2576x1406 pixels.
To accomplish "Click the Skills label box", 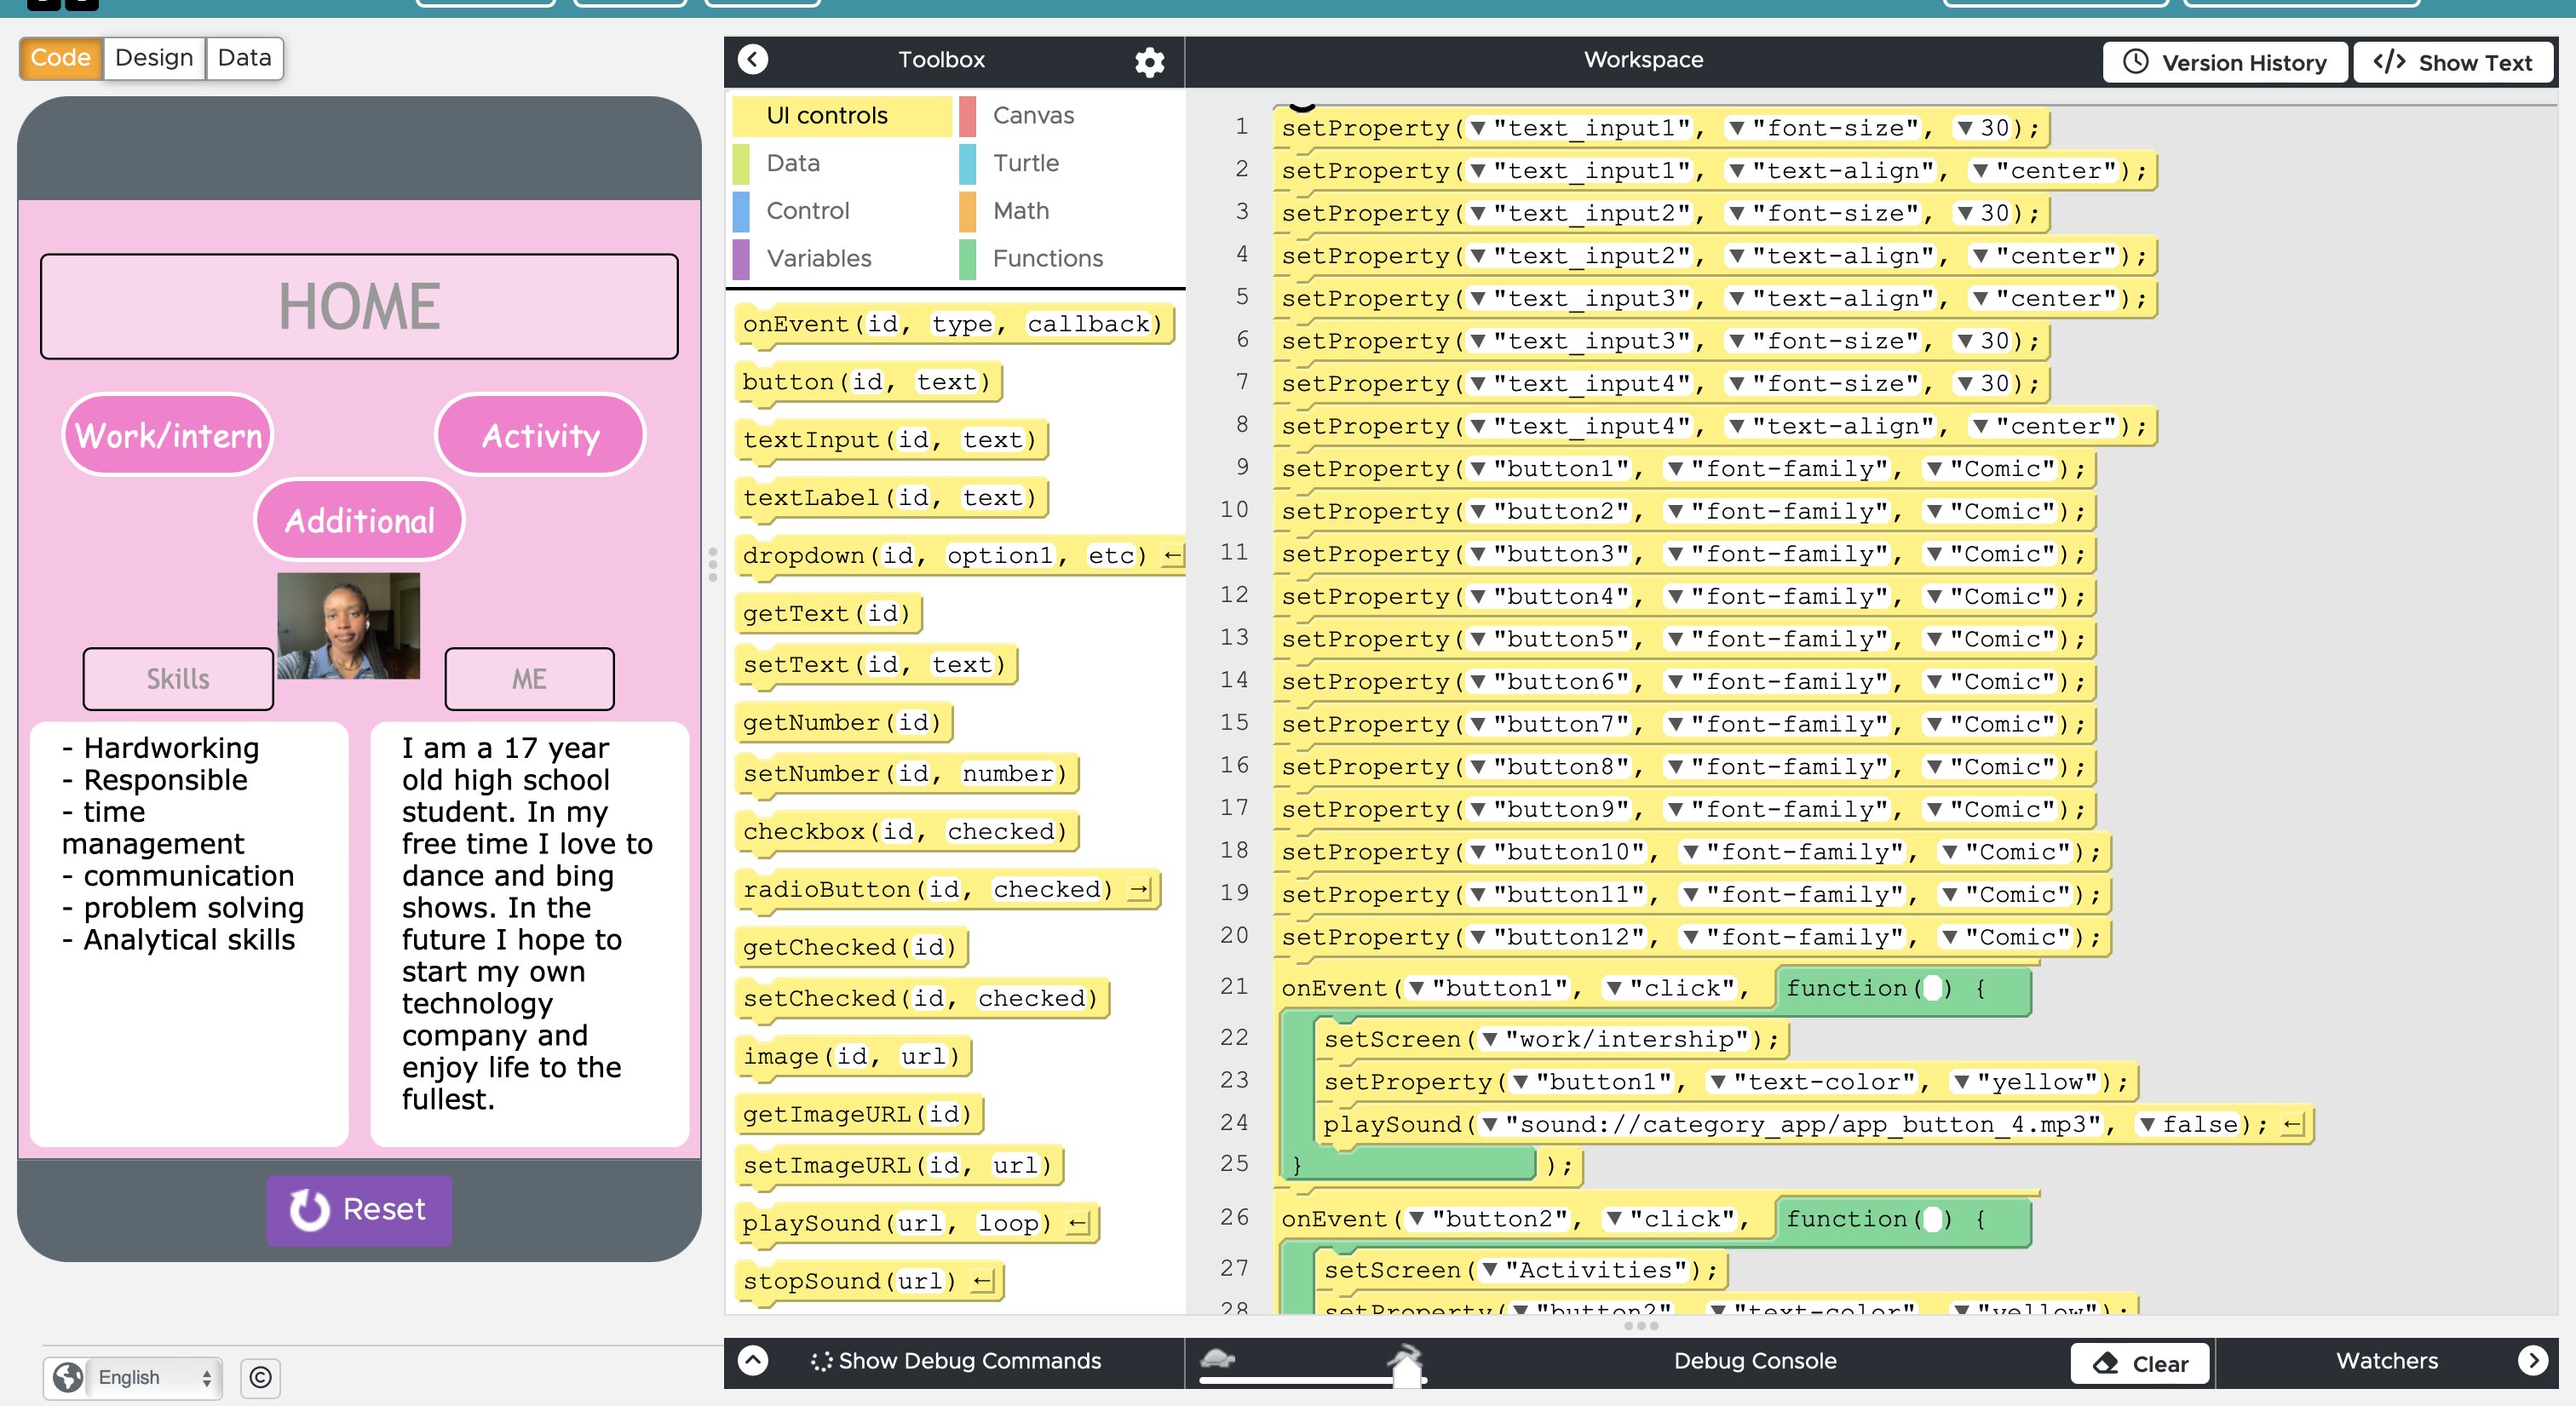I will tap(178, 679).
